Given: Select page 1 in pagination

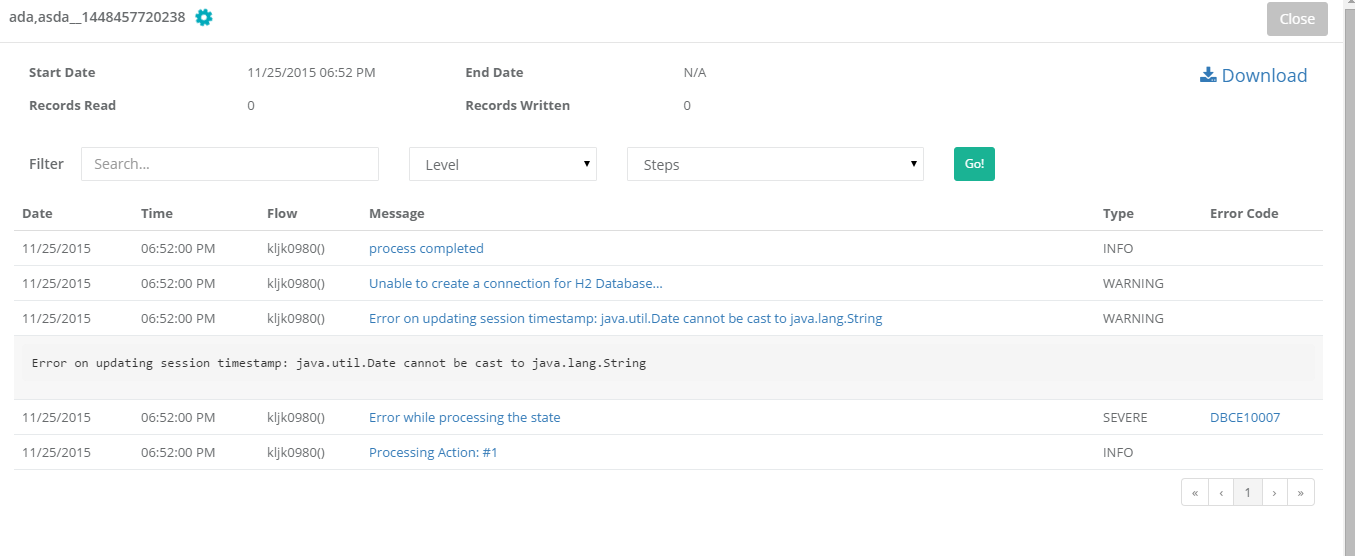Looking at the screenshot, I should pos(1247,492).
